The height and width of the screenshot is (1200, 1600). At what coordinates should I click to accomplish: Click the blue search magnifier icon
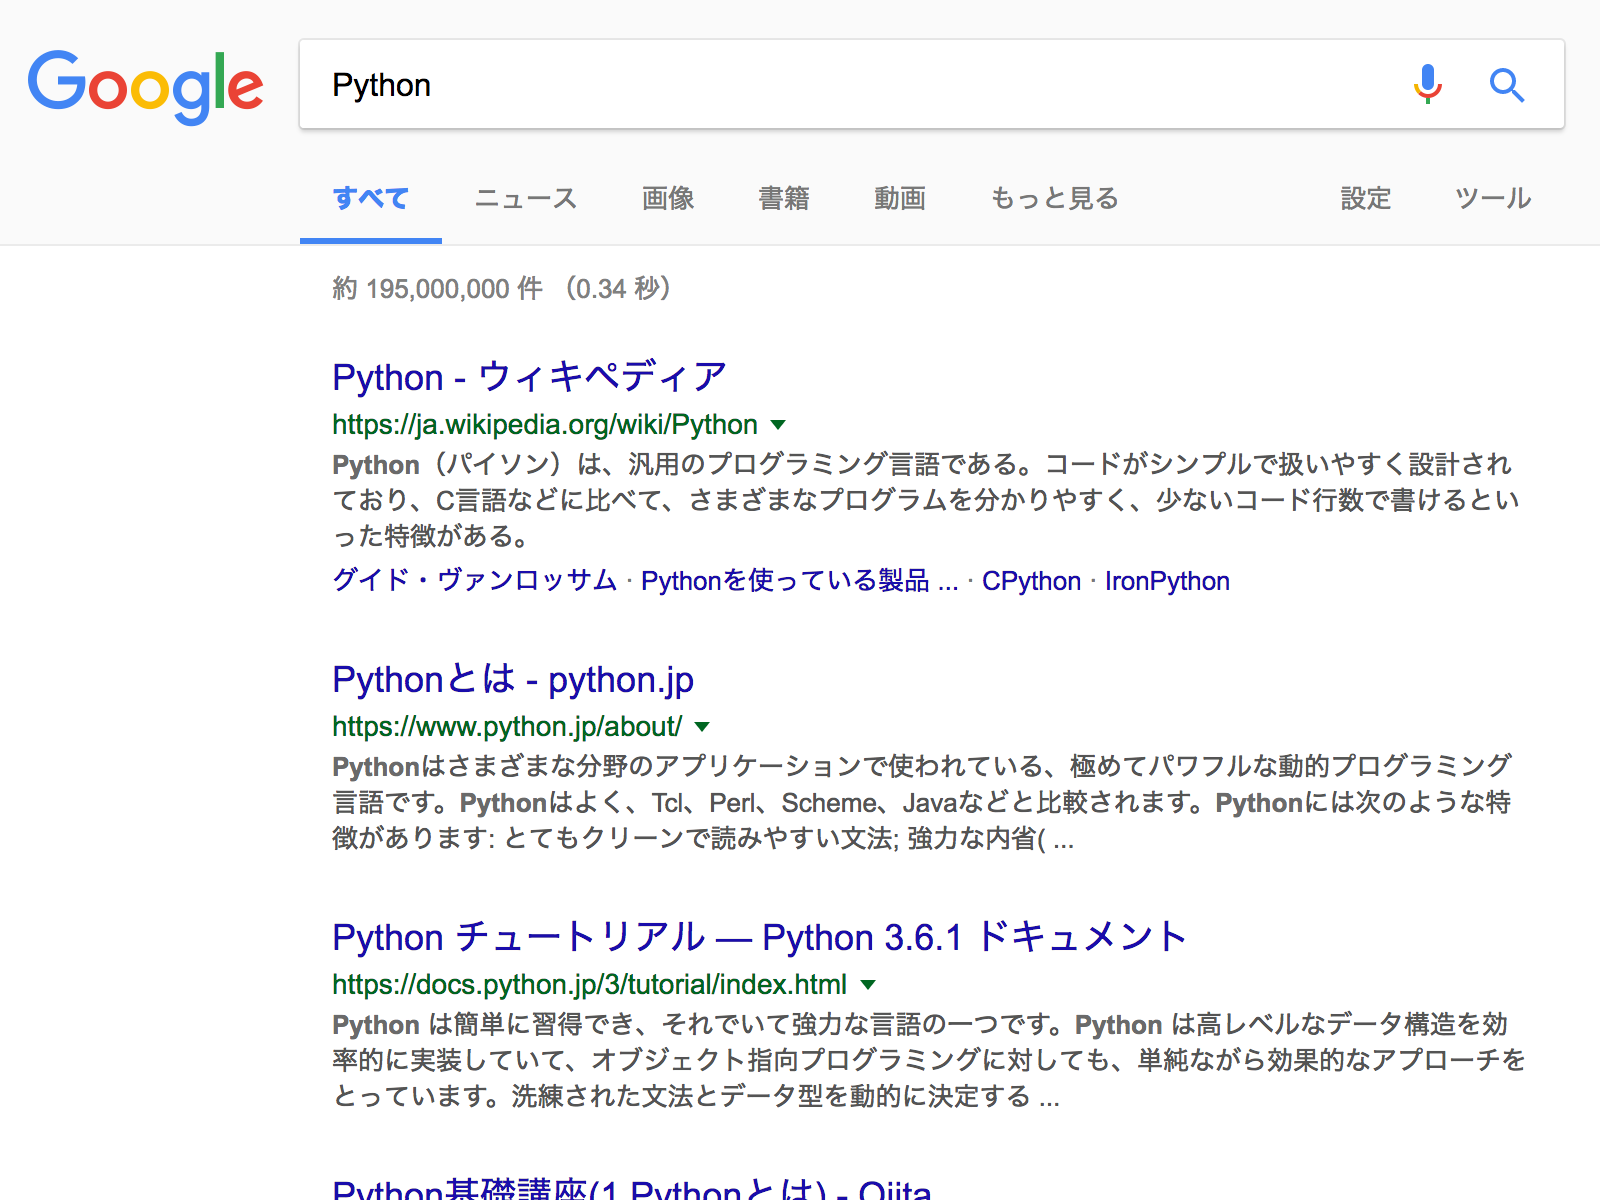click(1506, 85)
